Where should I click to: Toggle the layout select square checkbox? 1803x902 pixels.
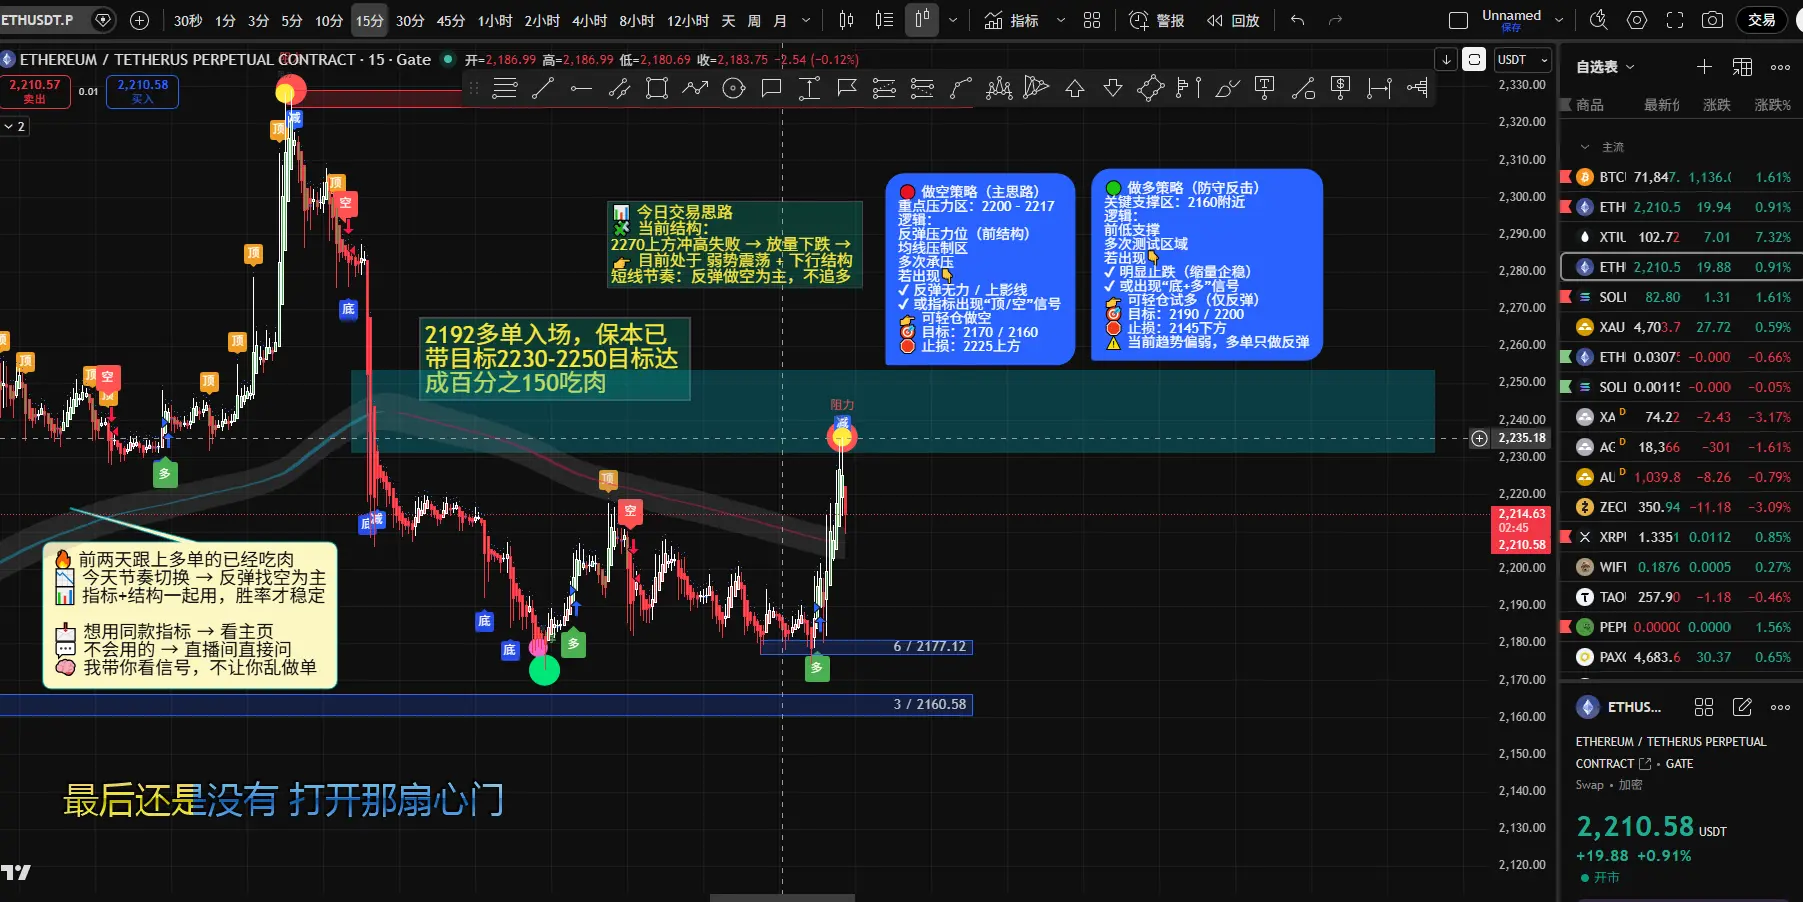1458,20
